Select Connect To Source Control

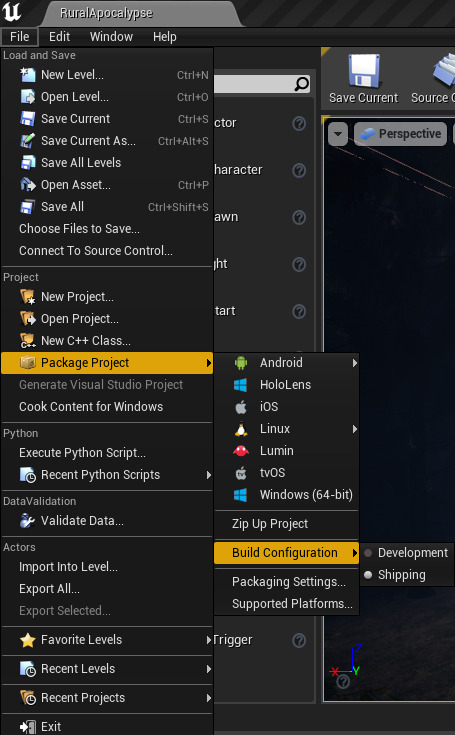tap(107, 251)
